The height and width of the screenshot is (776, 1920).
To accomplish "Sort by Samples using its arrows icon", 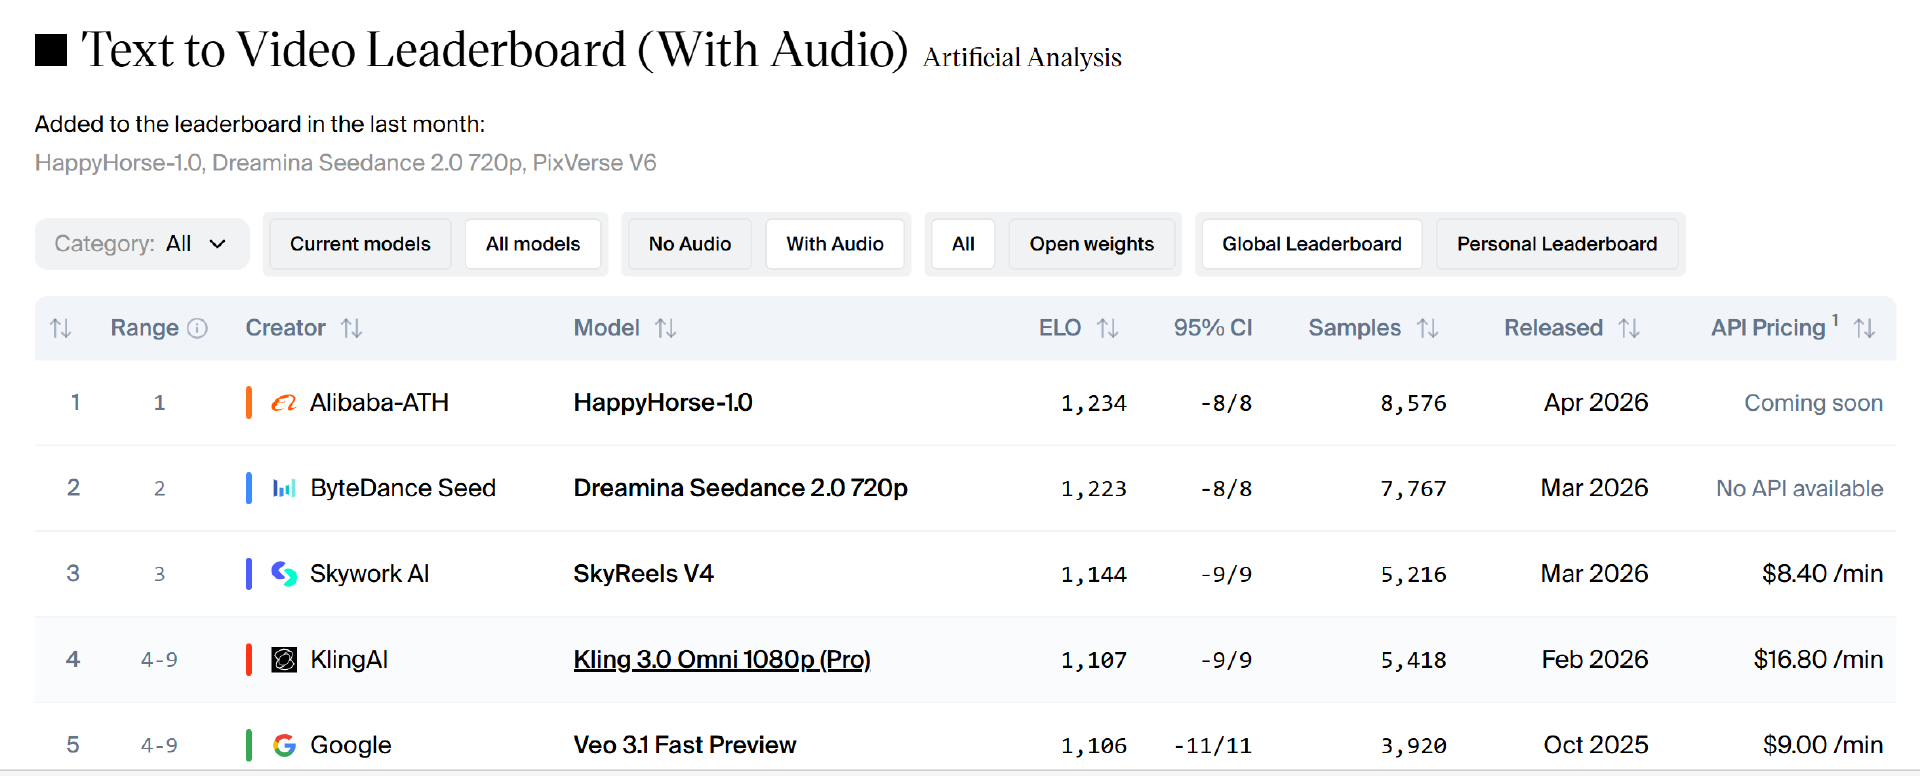I will (x=1428, y=328).
